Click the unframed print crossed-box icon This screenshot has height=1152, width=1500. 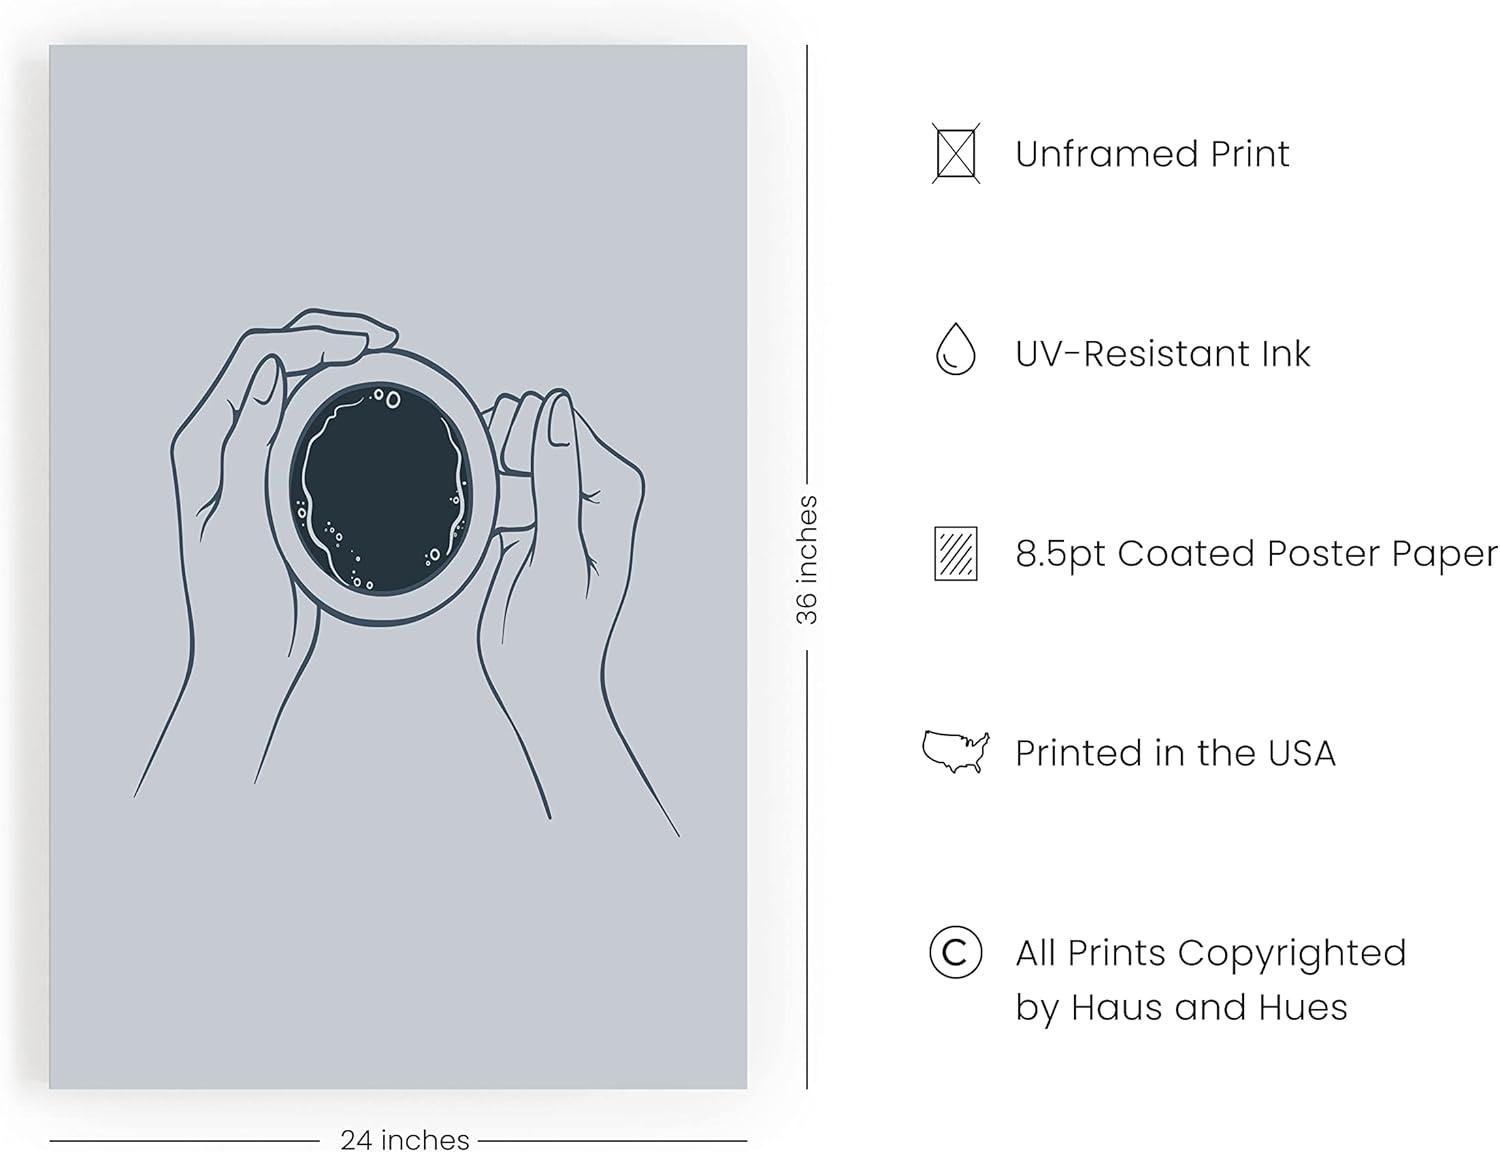956,153
